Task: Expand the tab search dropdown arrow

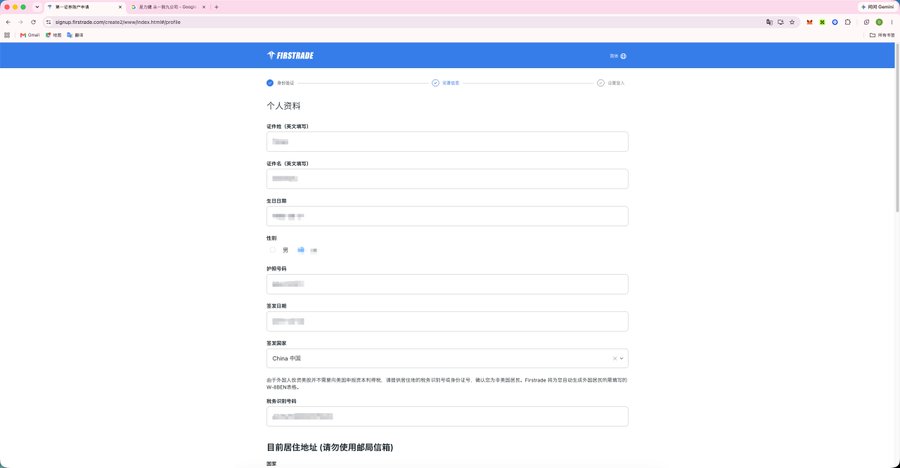Action: pos(37,7)
